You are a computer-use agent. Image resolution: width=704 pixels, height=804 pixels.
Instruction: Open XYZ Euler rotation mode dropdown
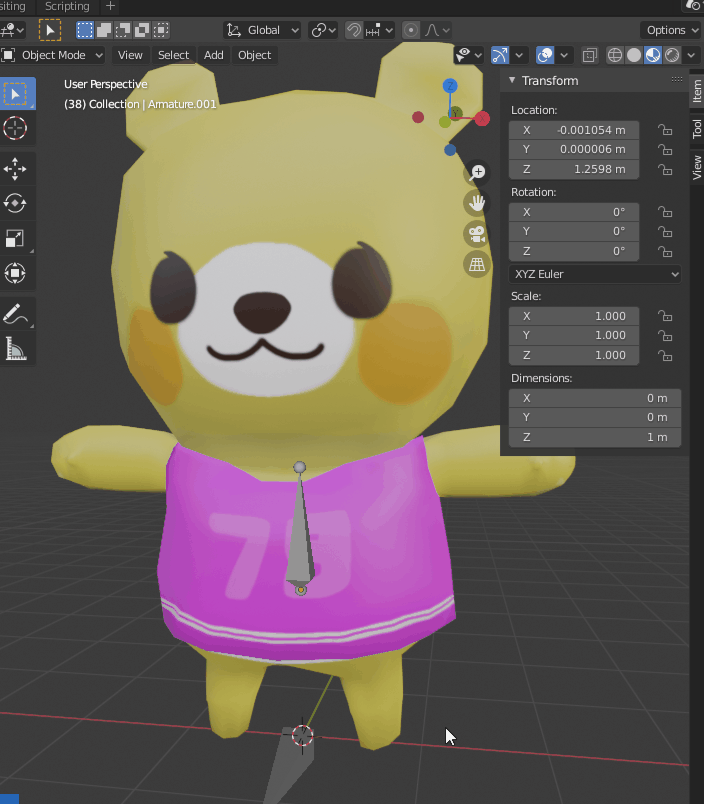point(595,274)
